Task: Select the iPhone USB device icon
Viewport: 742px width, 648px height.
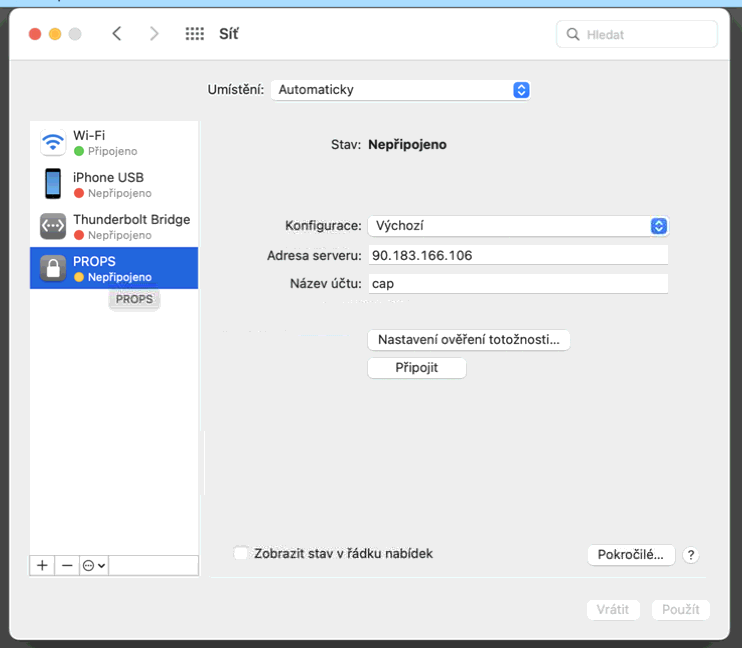Action: pos(52,185)
